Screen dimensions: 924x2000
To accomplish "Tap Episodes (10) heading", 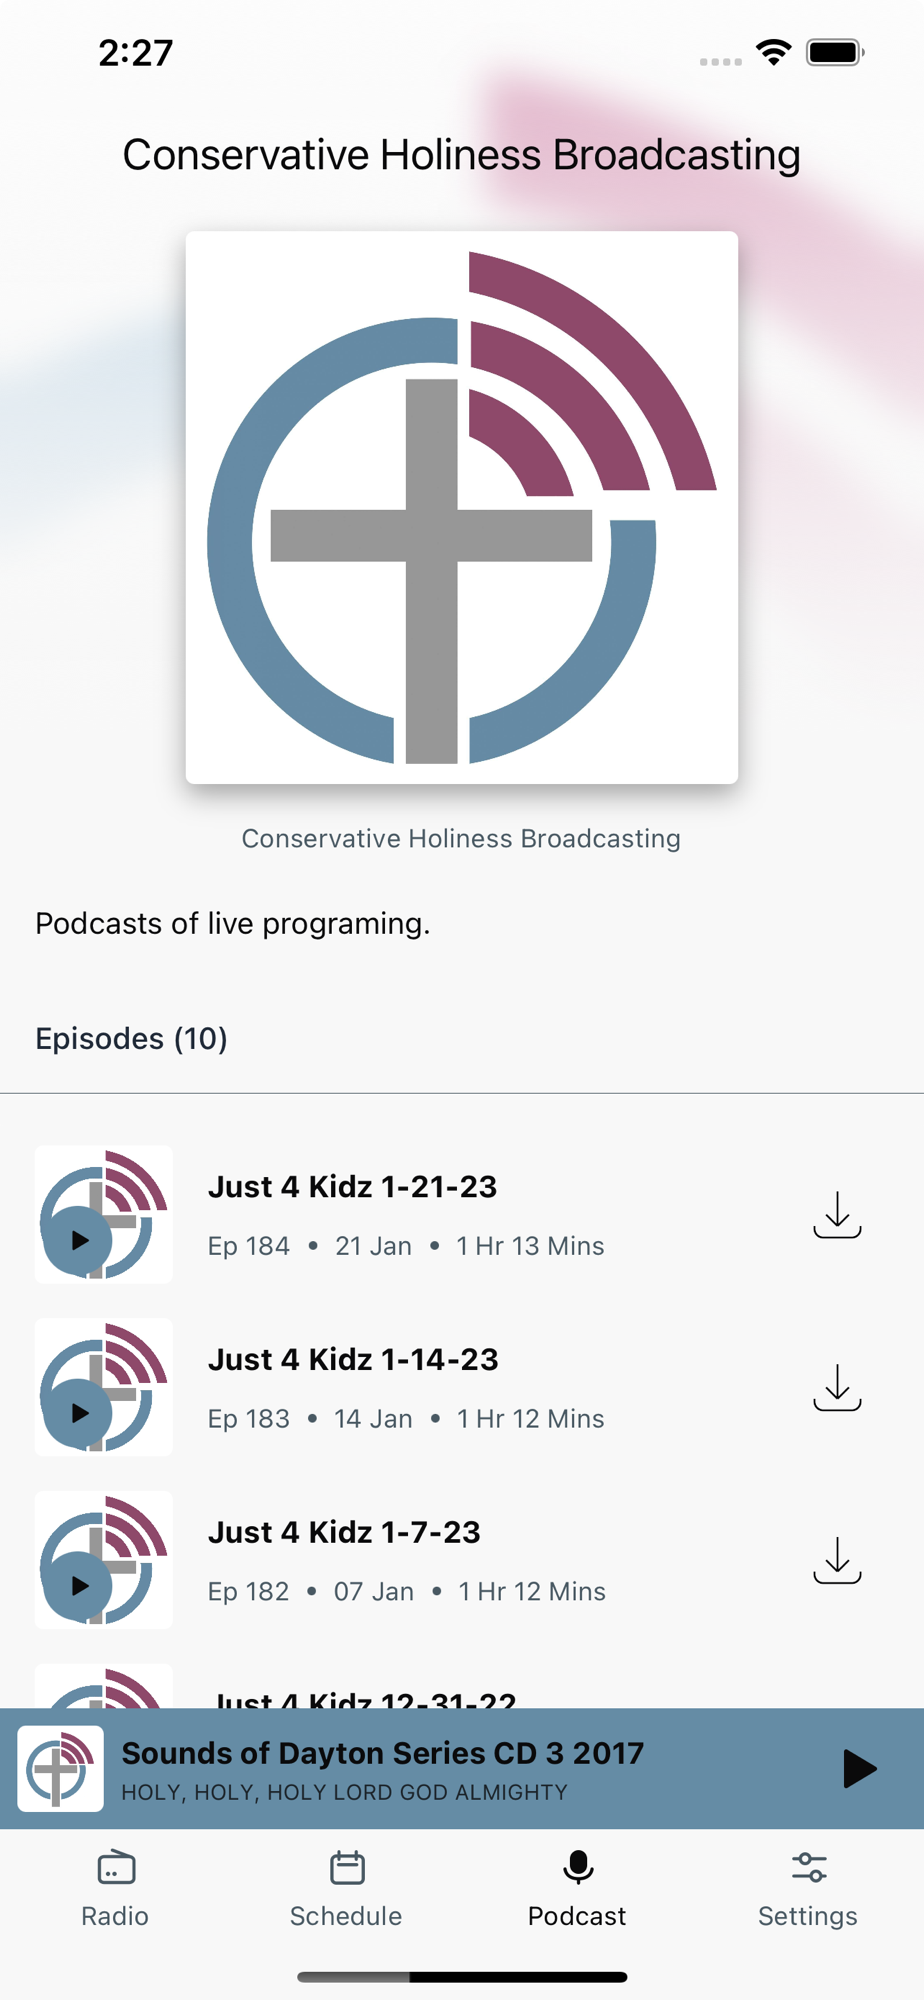I will (131, 1039).
